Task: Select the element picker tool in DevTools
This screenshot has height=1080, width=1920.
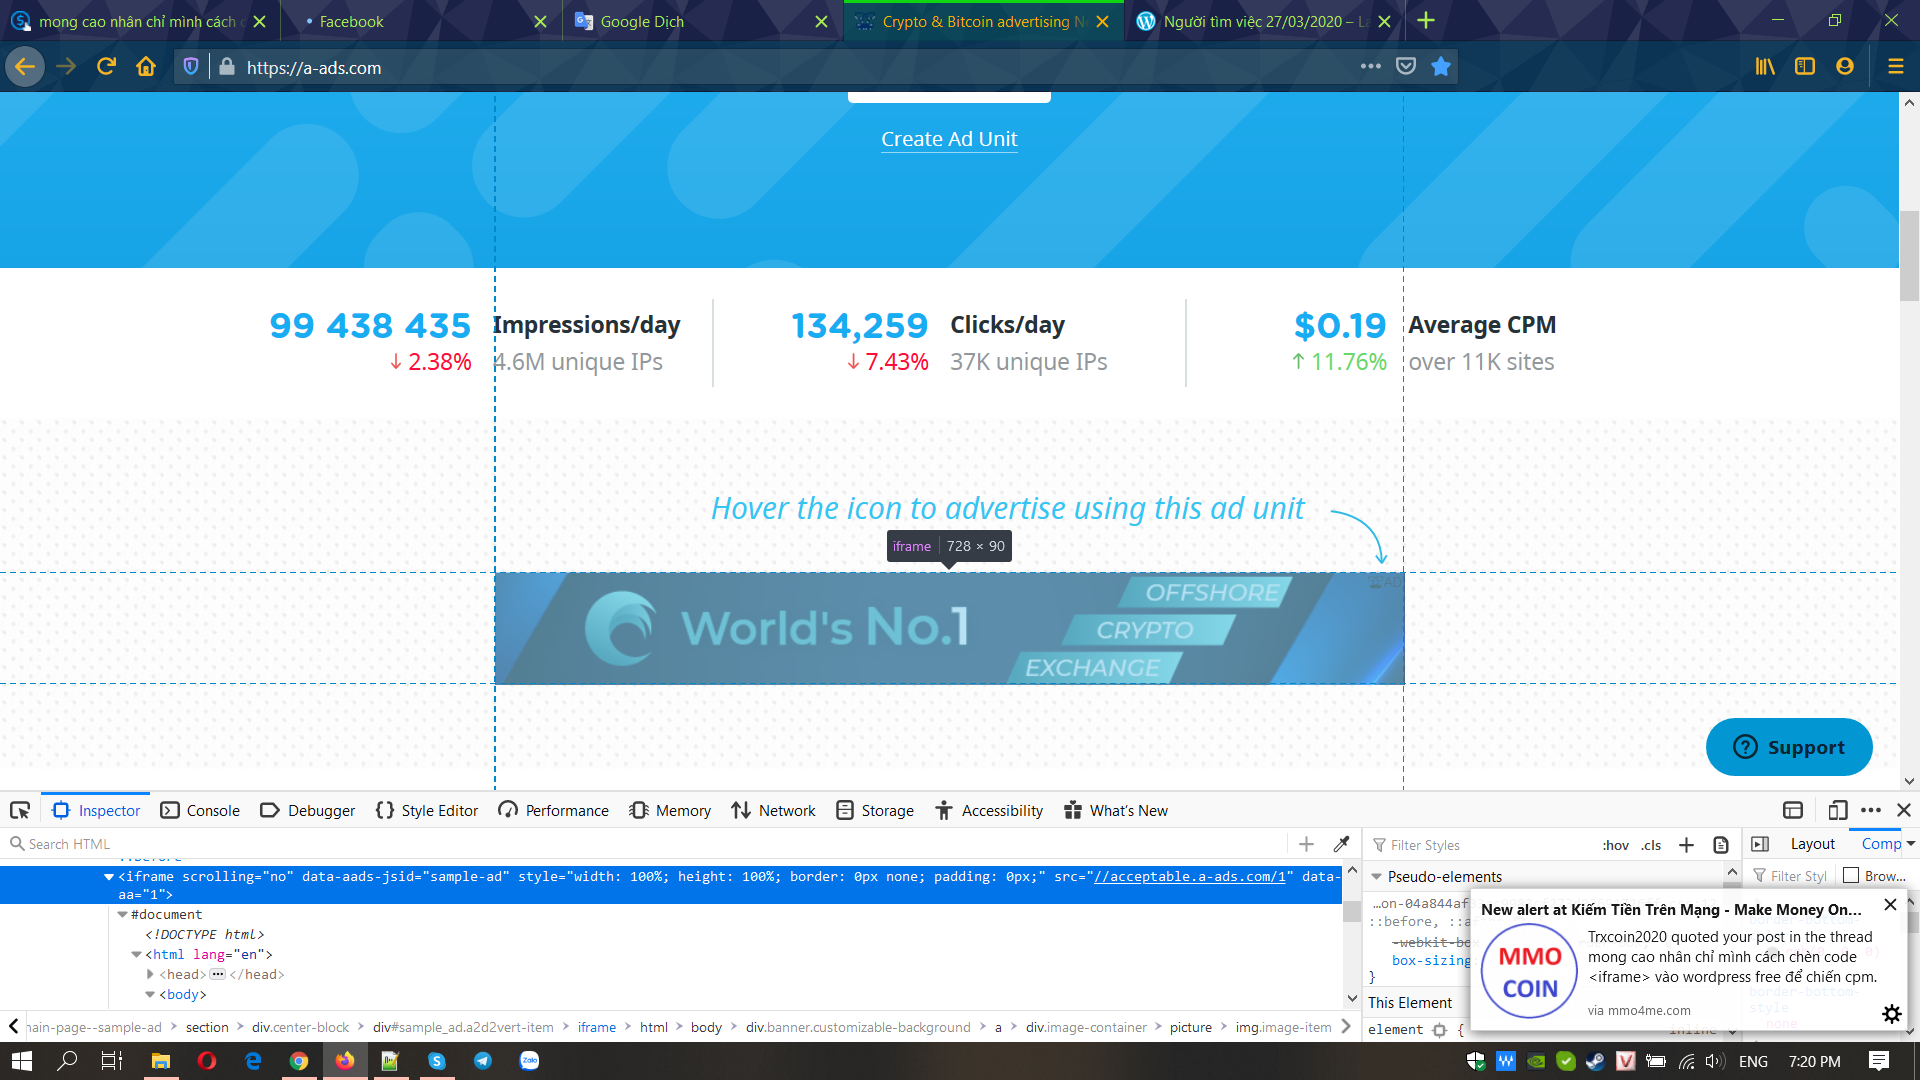Action: [x=20, y=810]
